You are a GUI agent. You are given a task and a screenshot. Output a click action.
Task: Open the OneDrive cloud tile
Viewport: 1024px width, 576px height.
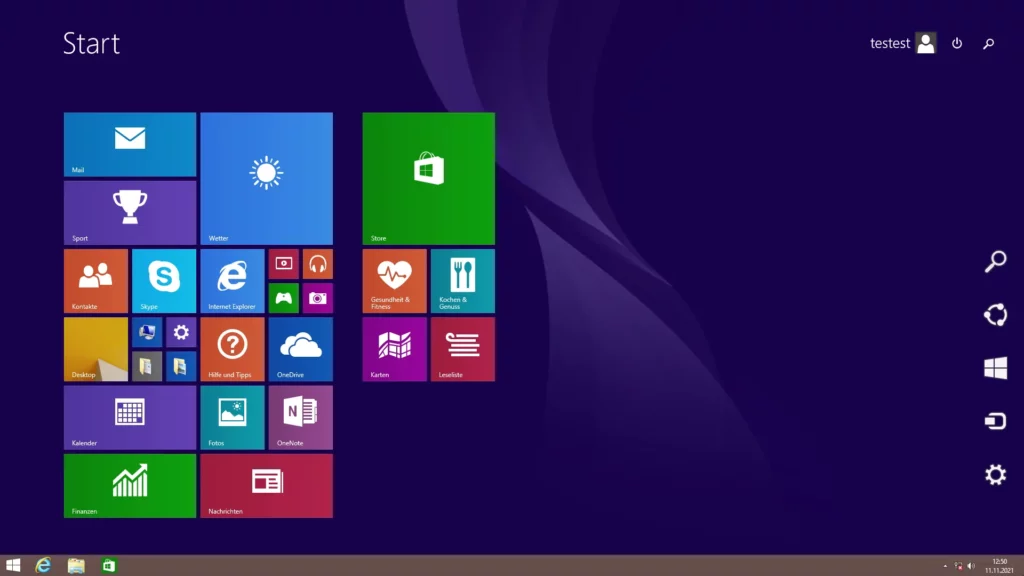point(300,349)
